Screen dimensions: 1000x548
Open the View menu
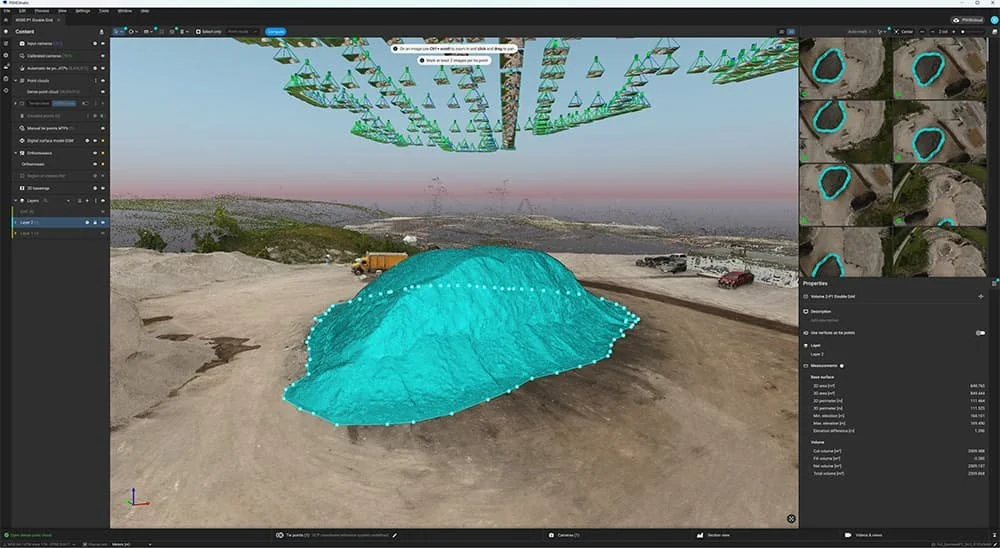pyautogui.click(x=62, y=11)
